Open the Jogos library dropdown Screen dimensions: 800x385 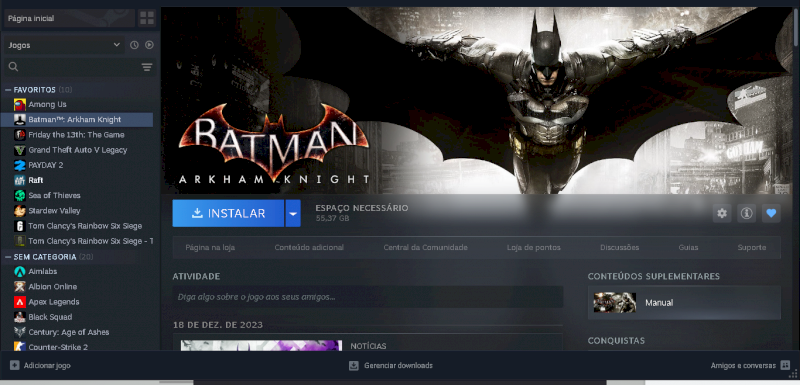coord(64,45)
